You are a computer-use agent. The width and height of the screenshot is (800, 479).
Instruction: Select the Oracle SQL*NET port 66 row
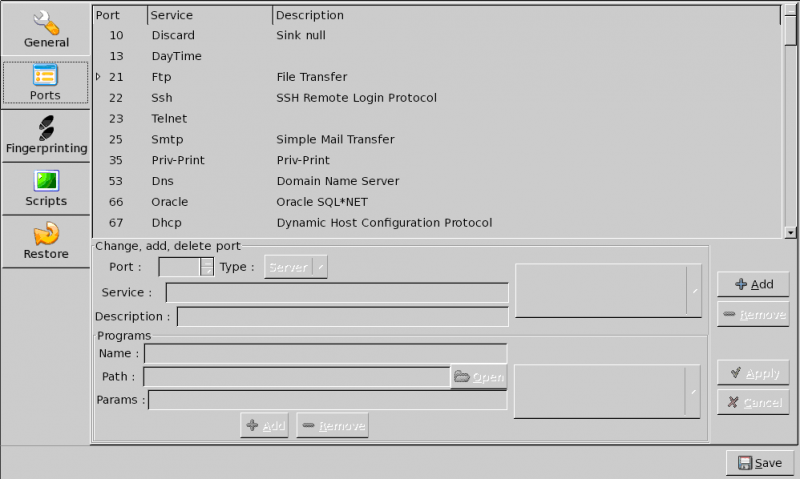point(300,202)
